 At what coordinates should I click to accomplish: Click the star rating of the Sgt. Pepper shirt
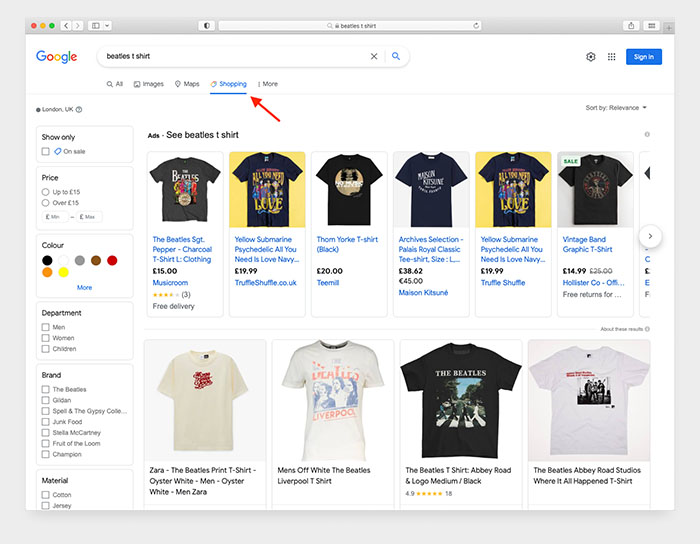[x=166, y=295]
